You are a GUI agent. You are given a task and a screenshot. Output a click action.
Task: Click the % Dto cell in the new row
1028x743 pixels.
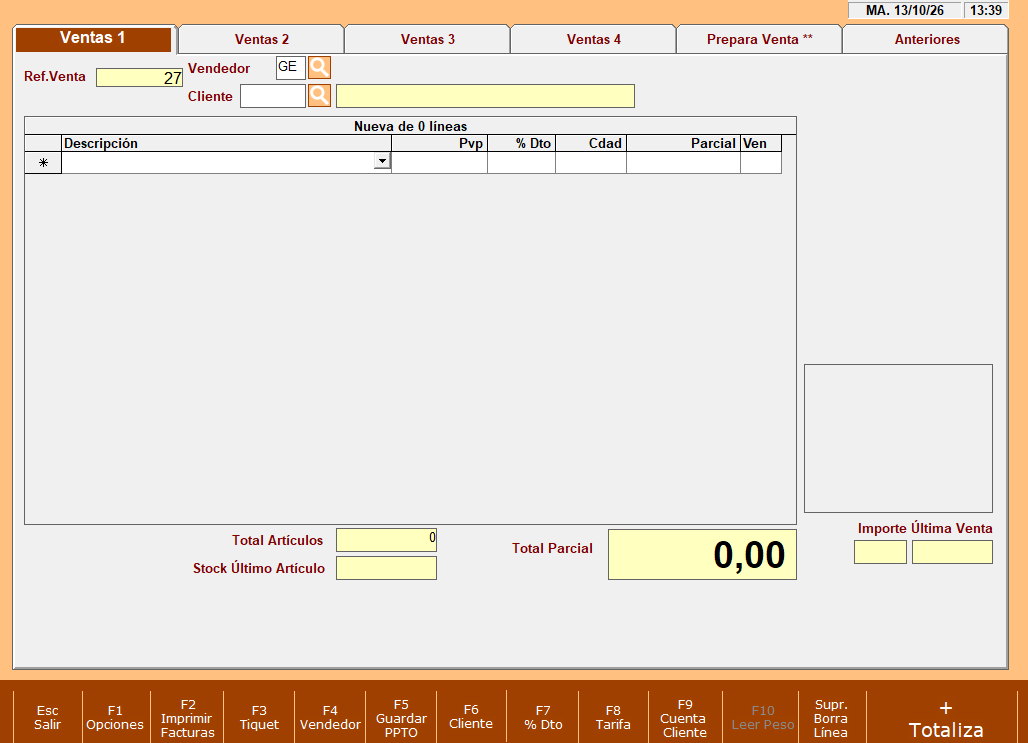[x=521, y=163]
